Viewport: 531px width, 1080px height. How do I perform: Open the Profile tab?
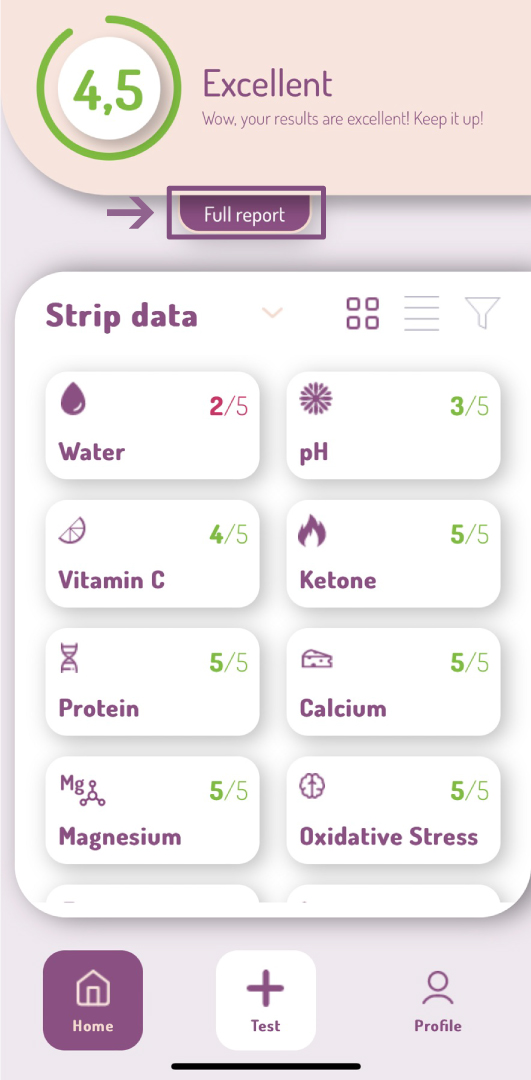click(438, 1000)
